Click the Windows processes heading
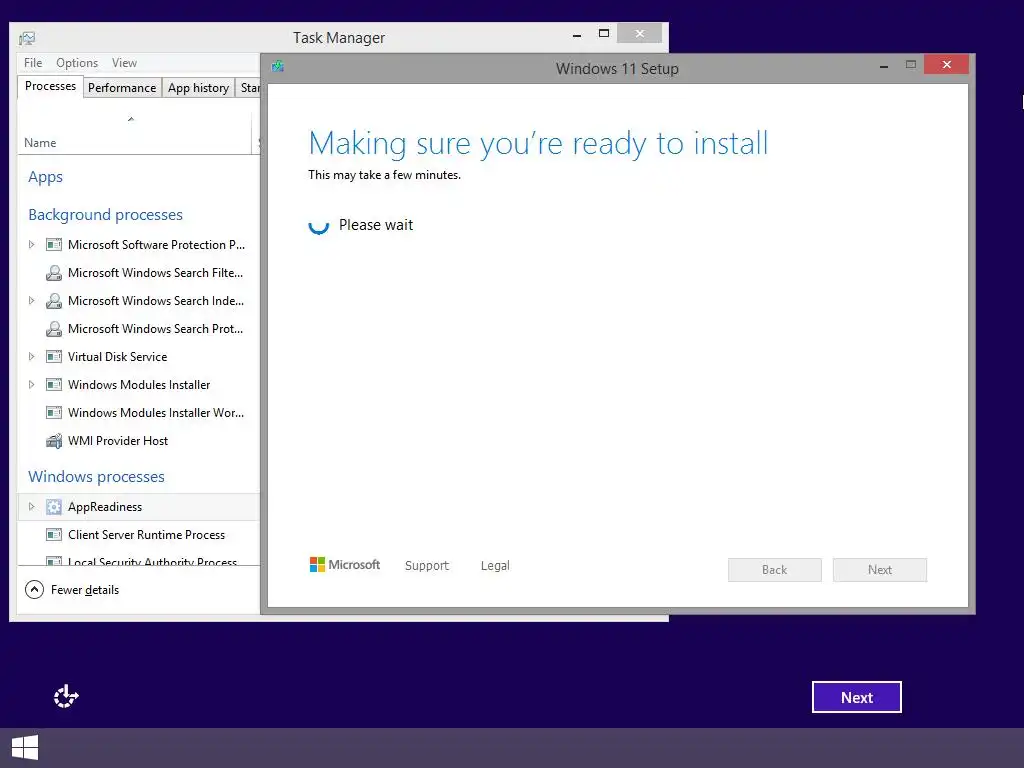 click(96, 477)
